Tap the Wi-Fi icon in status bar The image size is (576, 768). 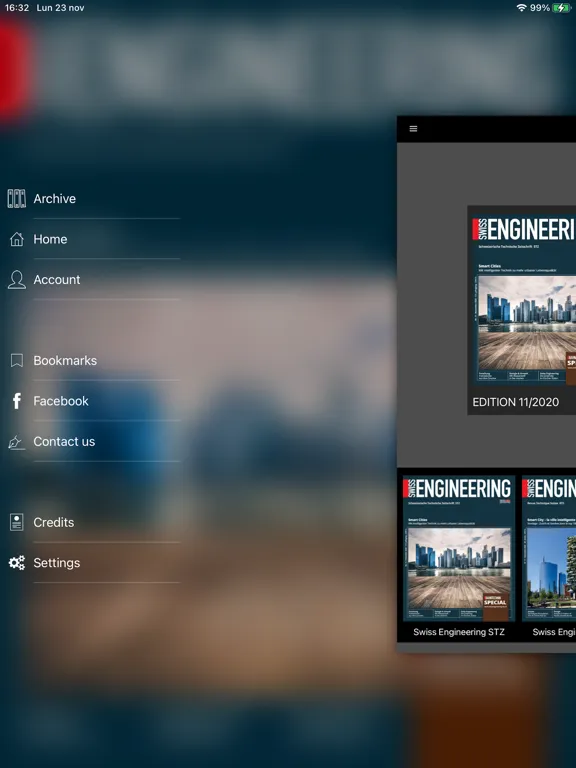pyautogui.click(x=522, y=8)
